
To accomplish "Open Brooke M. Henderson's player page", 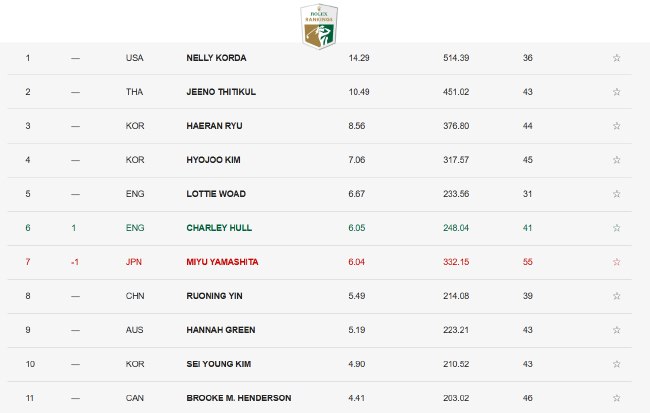I will point(239,398).
